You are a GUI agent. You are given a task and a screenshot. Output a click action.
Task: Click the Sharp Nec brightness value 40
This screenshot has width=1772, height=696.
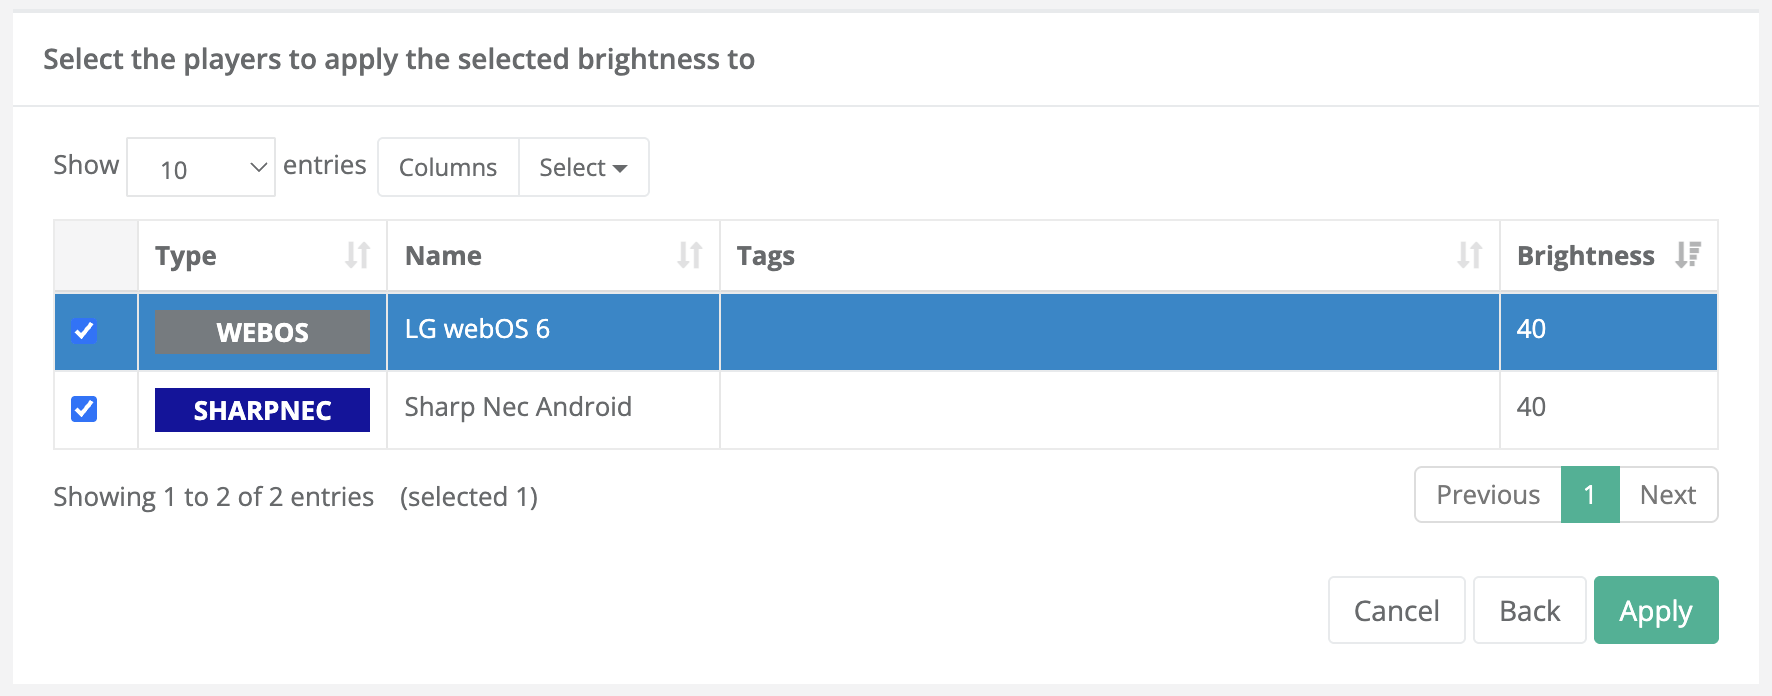click(1531, 407)
